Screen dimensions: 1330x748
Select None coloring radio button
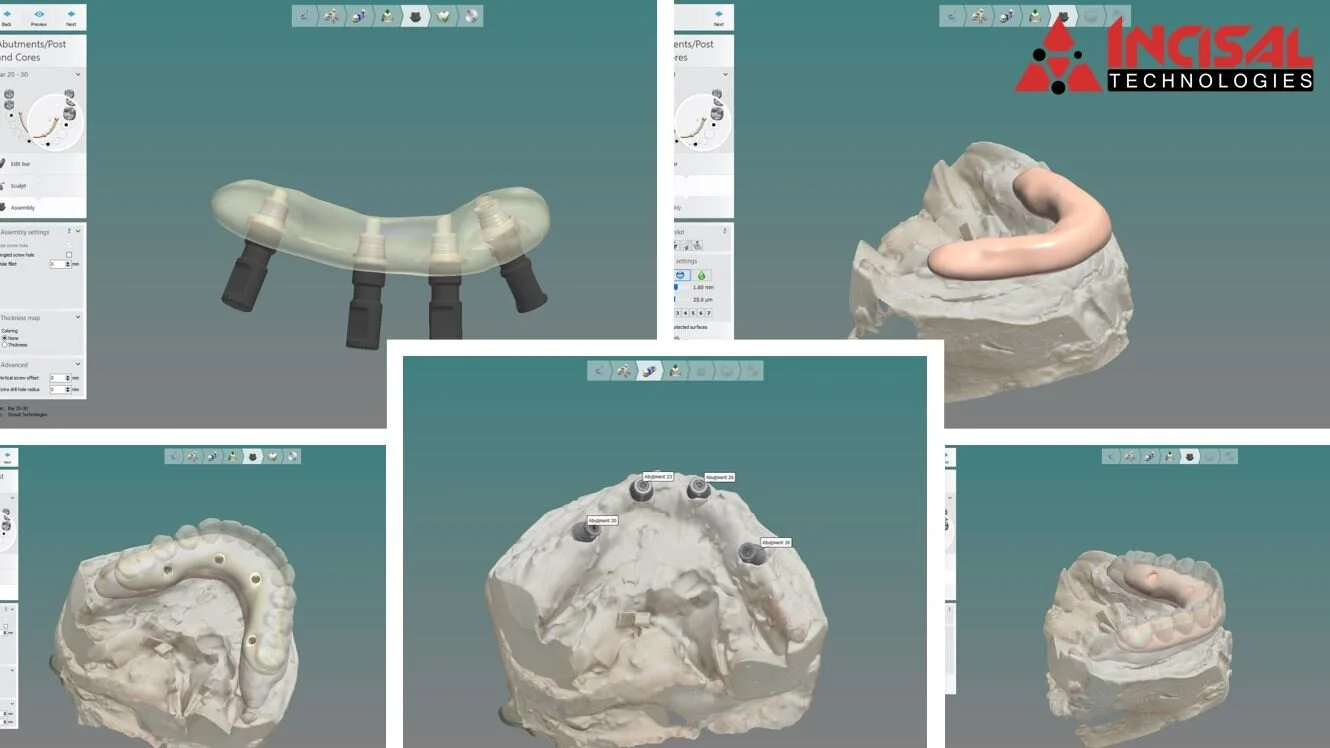click(4, 338)
